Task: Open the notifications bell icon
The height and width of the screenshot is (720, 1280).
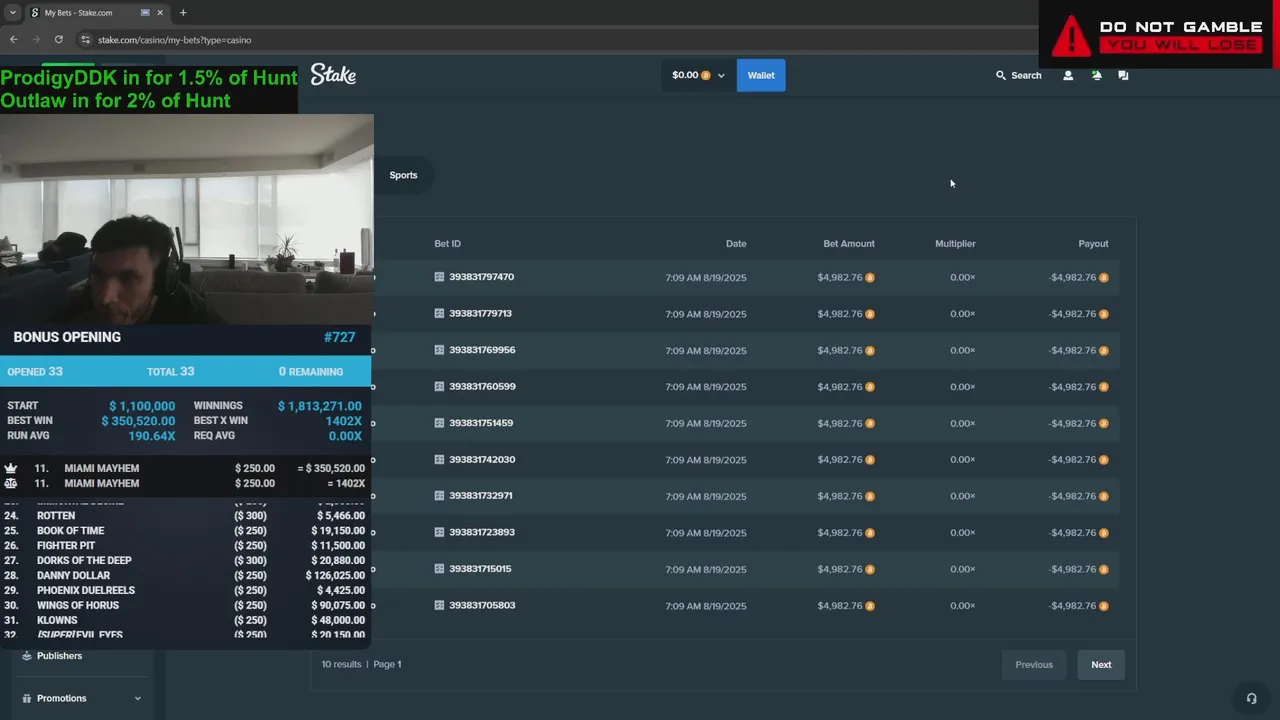Action: point(1096,75)
